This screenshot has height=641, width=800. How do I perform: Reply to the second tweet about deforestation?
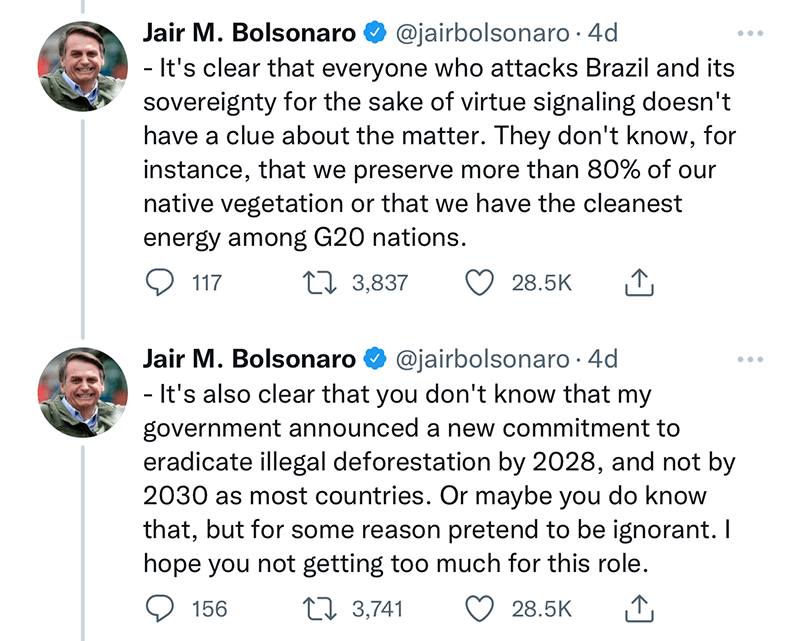coord(161,608)
